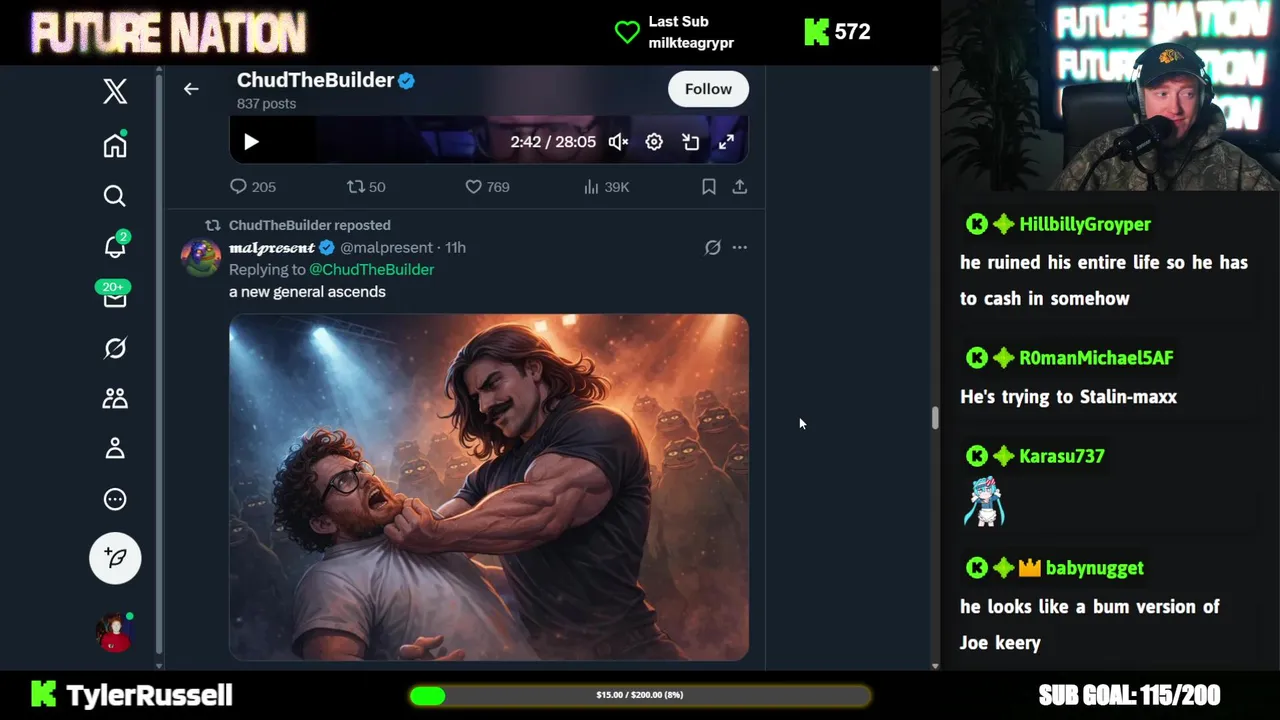This screenshot has width=1280, height=720.
Task: Click the page scrollbar thumb
Action: [x=935, y=417]
